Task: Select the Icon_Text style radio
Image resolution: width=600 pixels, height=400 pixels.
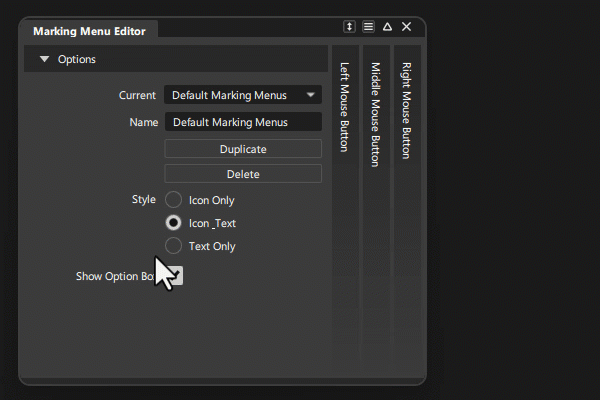Action: click(x=174, y=223)
